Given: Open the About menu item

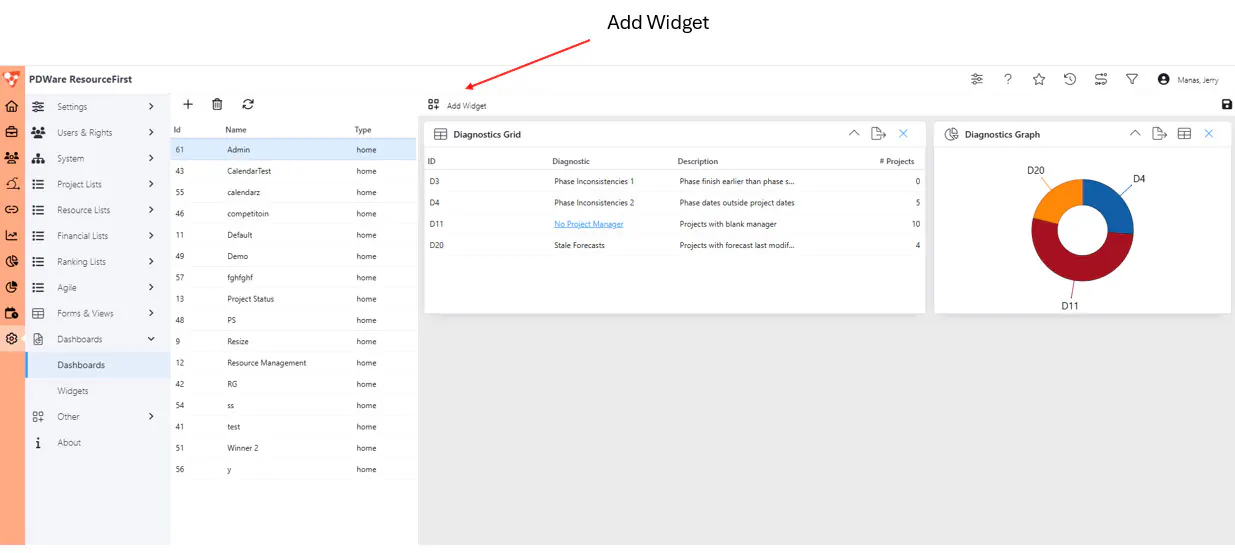Looking at the screenshot, I should pos(97,443).
